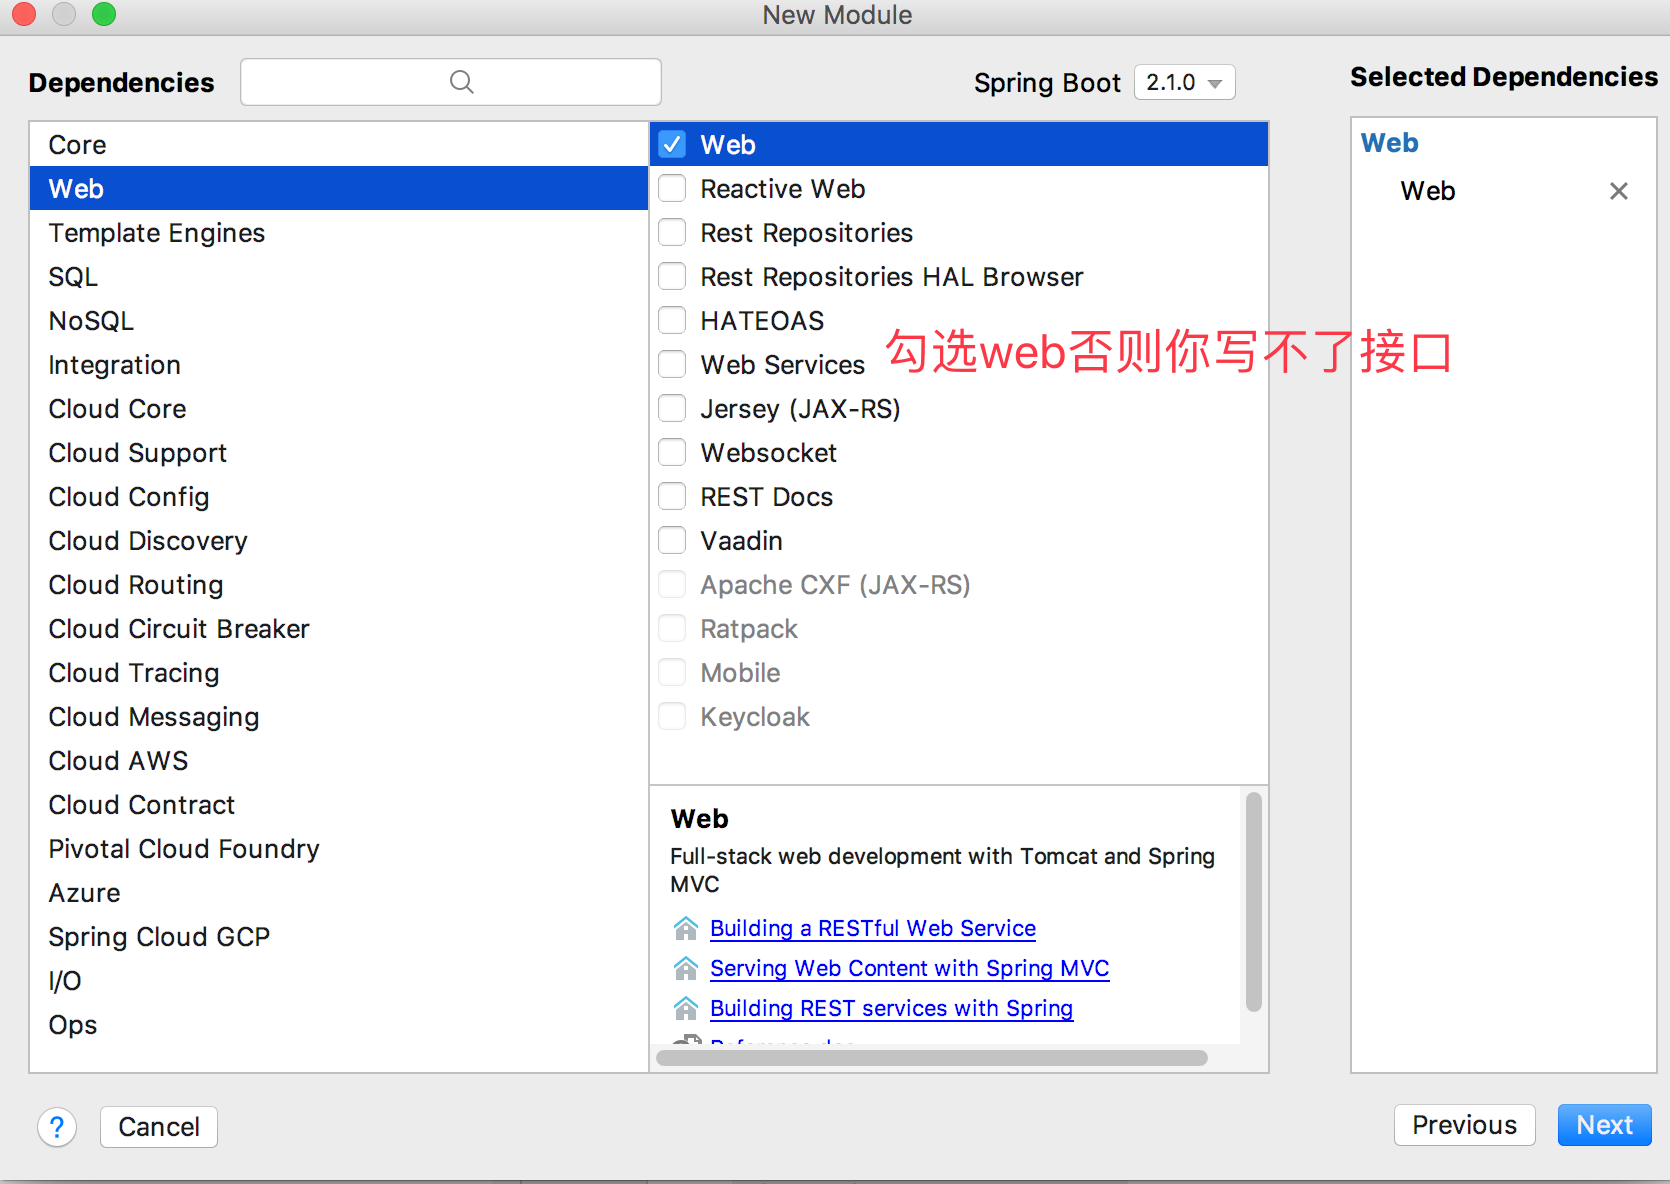Go back with the Previous button
The height and width of the screenshot is (1184, 1670).
point(1464,1125)
